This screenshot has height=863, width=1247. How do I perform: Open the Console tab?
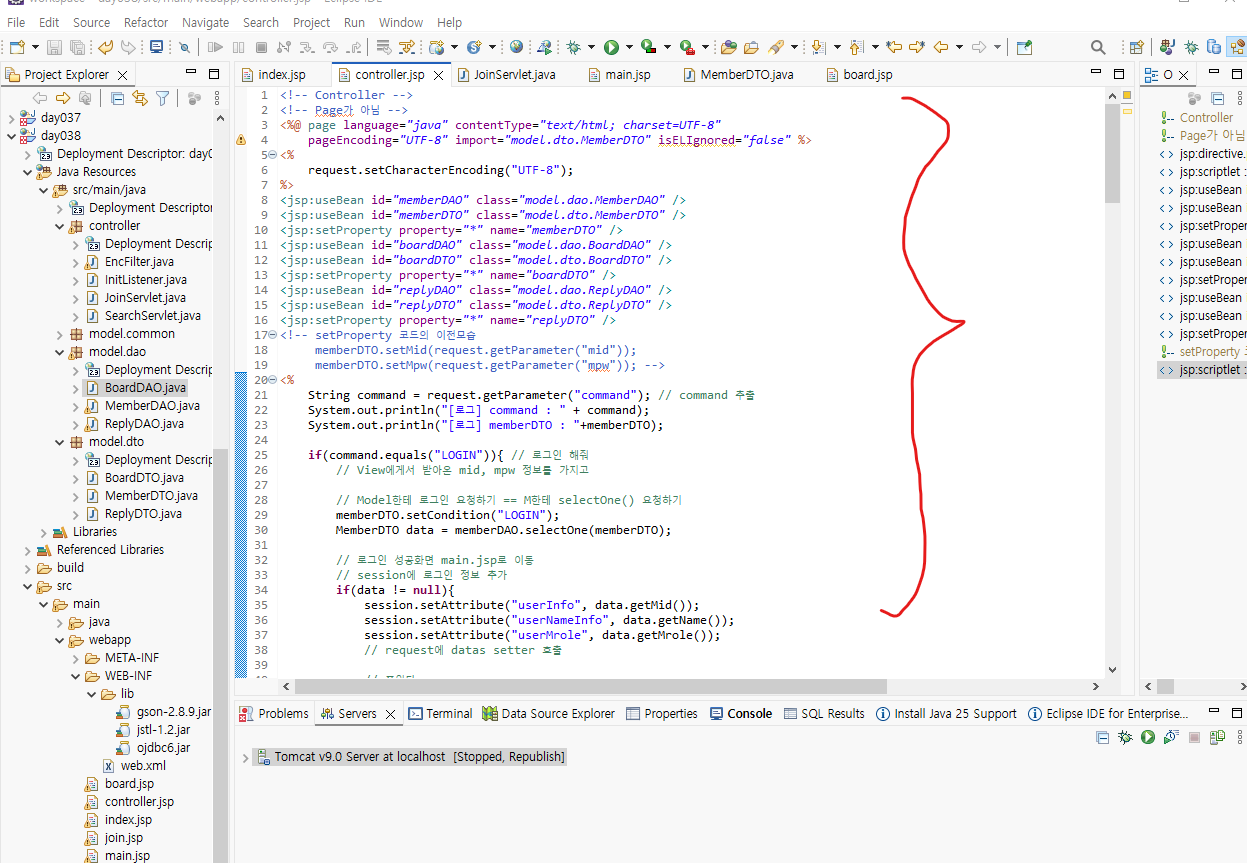point(741,714)
